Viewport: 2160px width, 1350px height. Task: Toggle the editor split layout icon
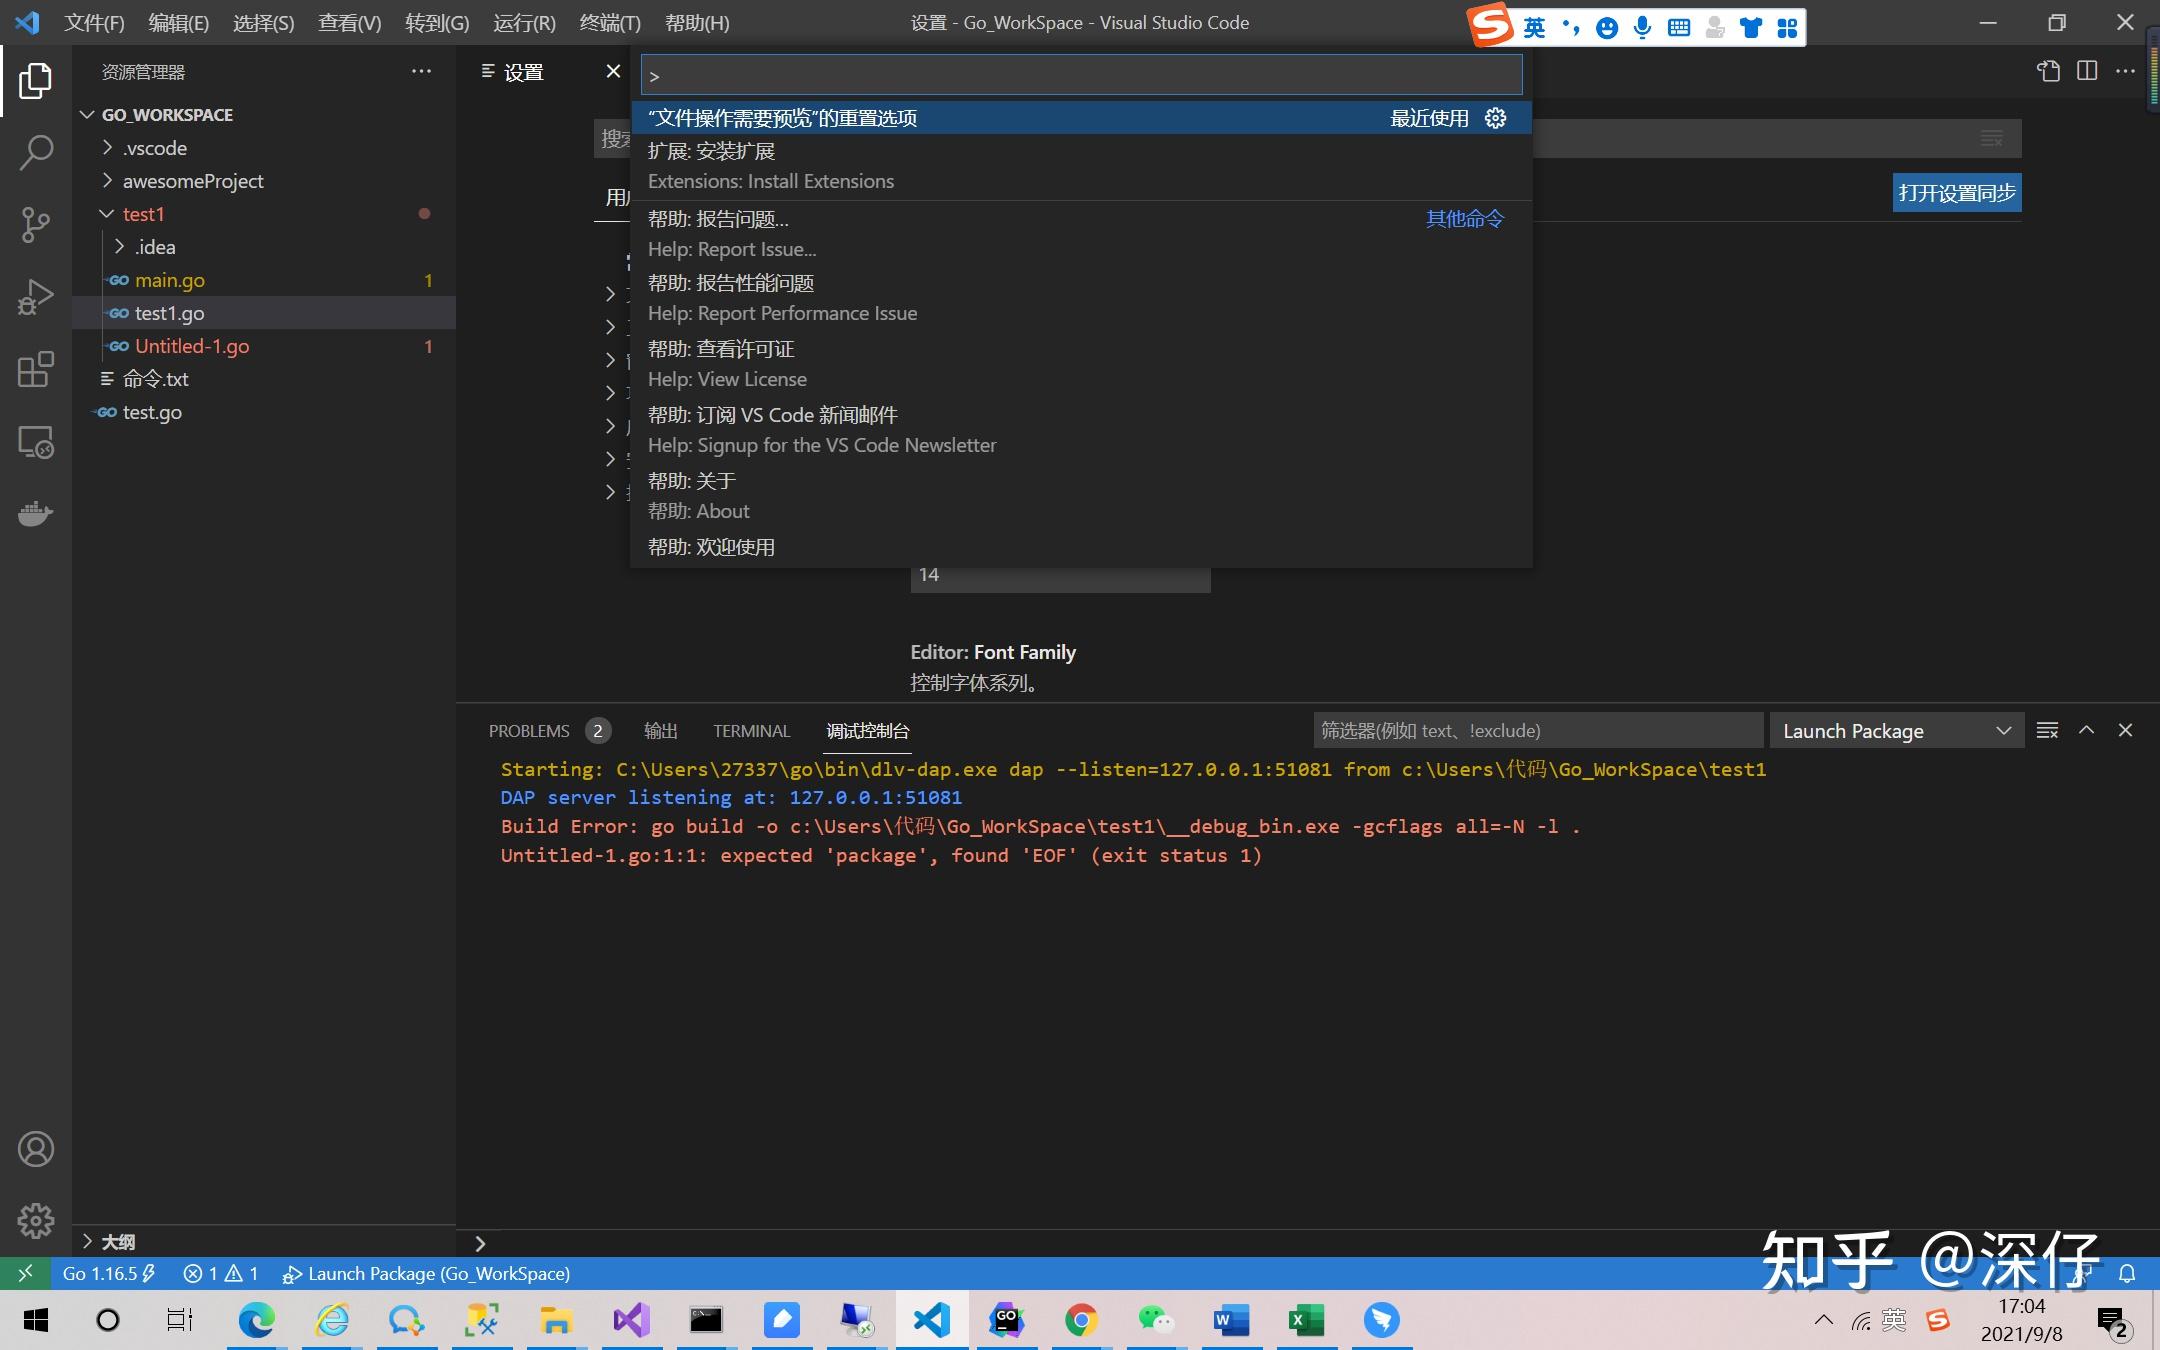point(2087,71)
